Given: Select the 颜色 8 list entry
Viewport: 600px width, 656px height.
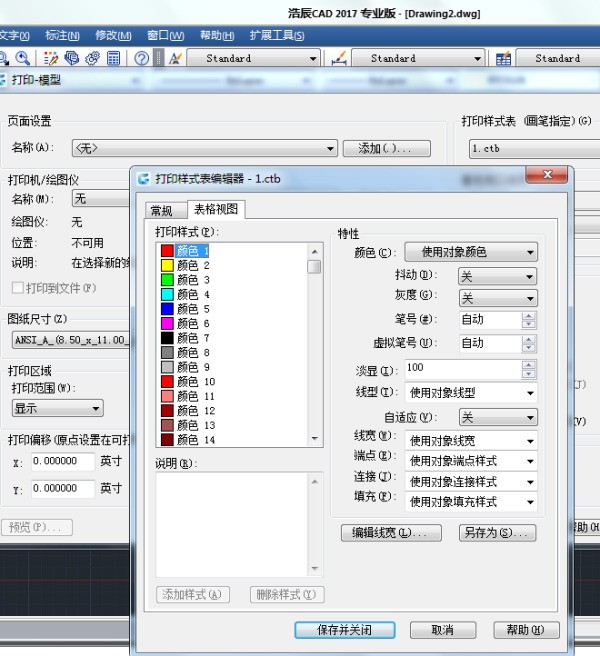Looking at the screenshot, I should click(185, 352).
